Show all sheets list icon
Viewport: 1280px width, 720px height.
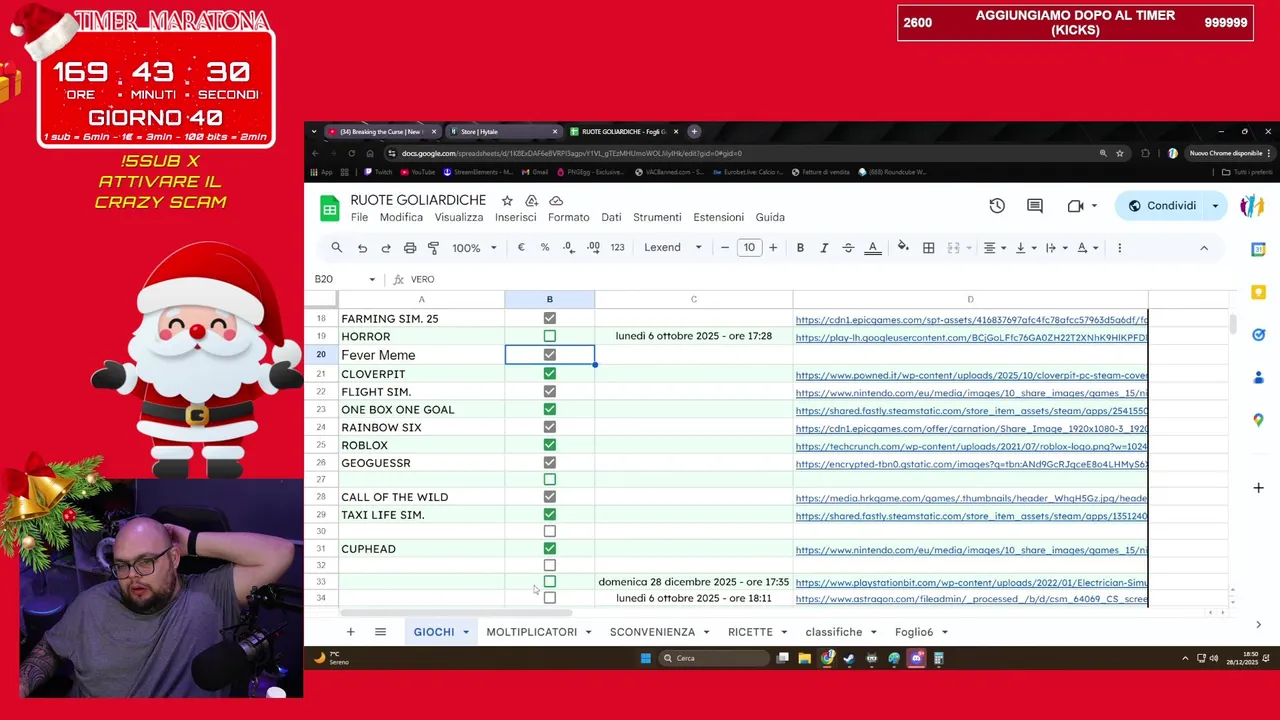coord(380,632)
